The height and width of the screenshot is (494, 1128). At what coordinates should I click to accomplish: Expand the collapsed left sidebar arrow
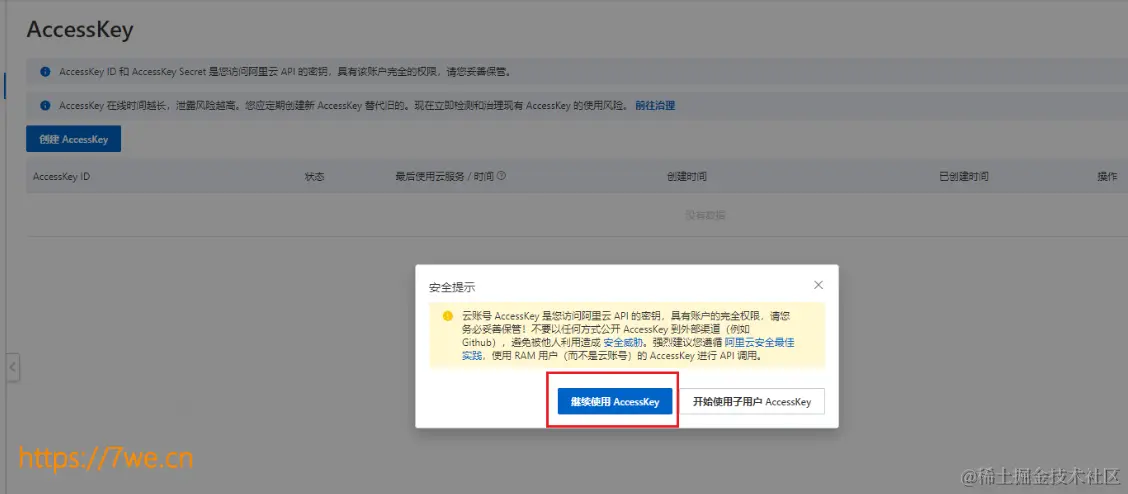click(x=12, y=368)
